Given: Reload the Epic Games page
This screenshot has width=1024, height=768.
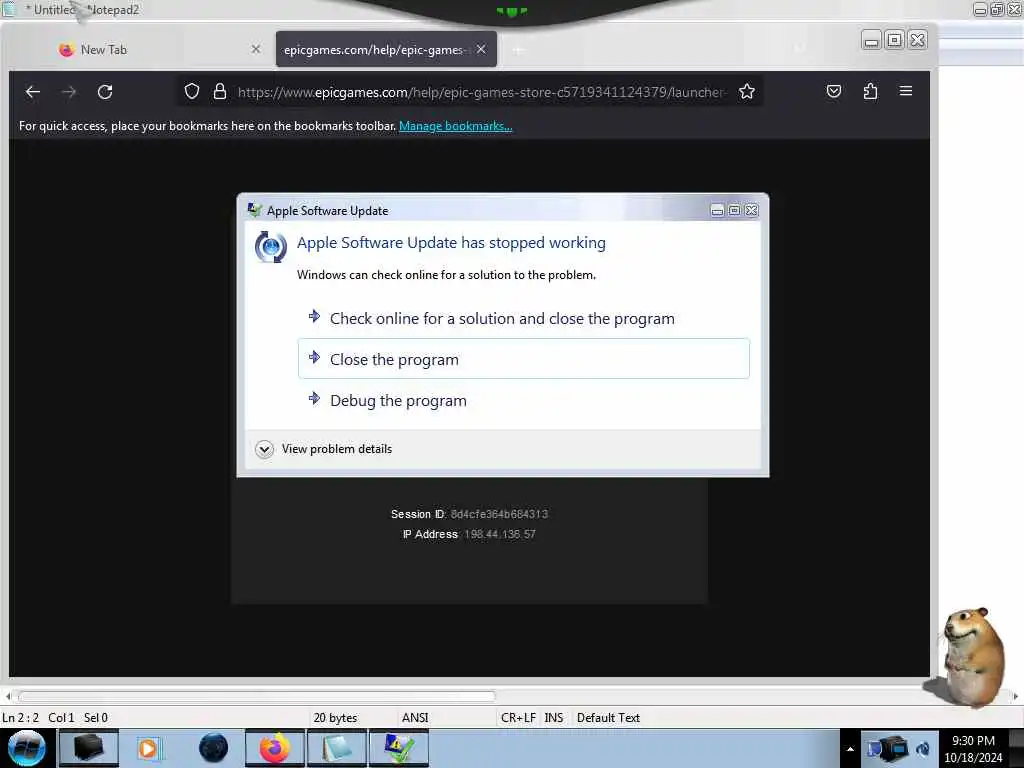Looking at the screenshot, I should coord(105,92).
